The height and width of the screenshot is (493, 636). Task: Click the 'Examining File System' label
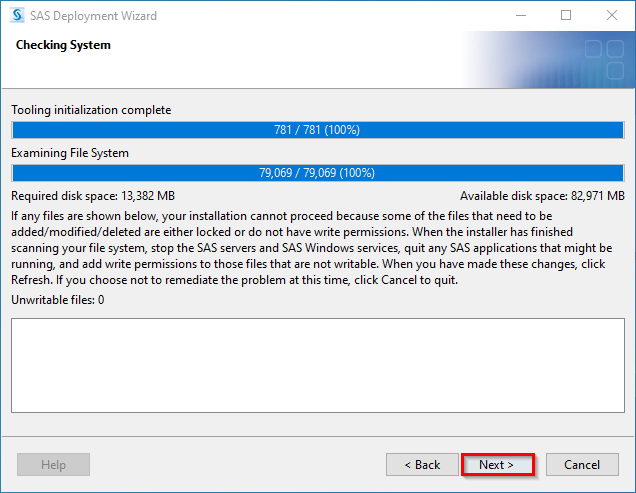[70, 153]
